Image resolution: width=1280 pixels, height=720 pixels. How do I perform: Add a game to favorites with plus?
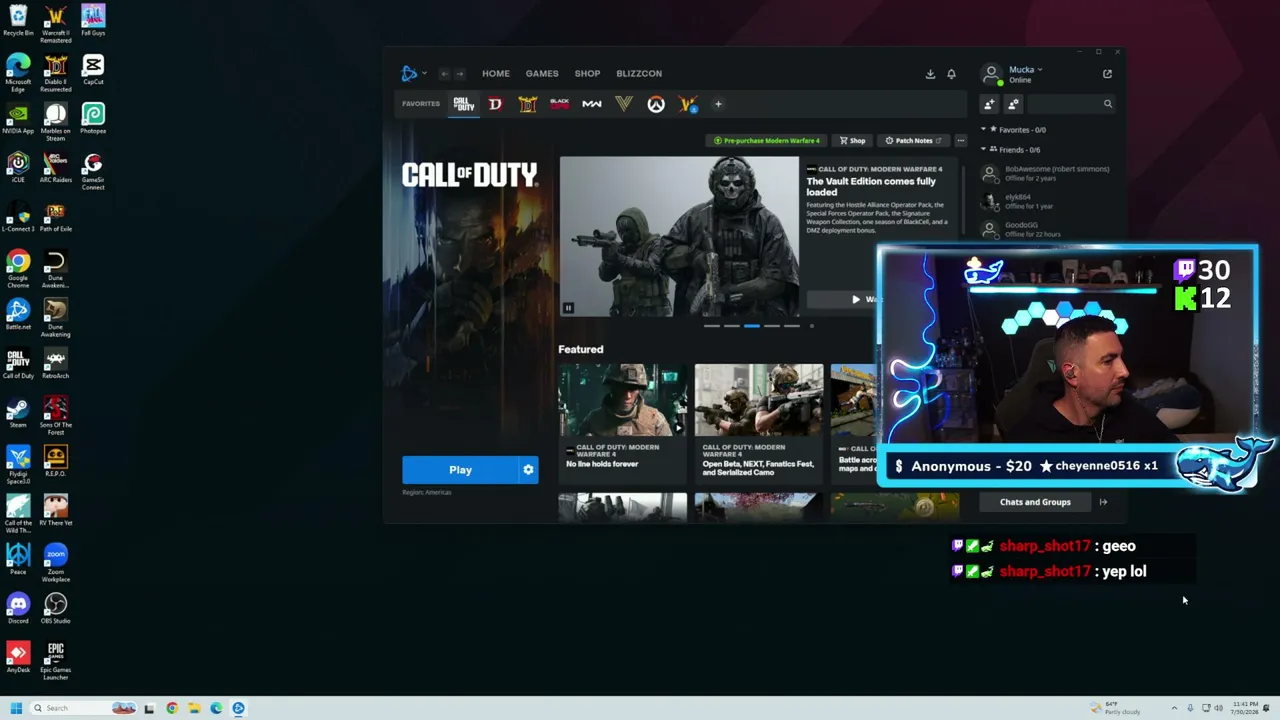[717, 104]
